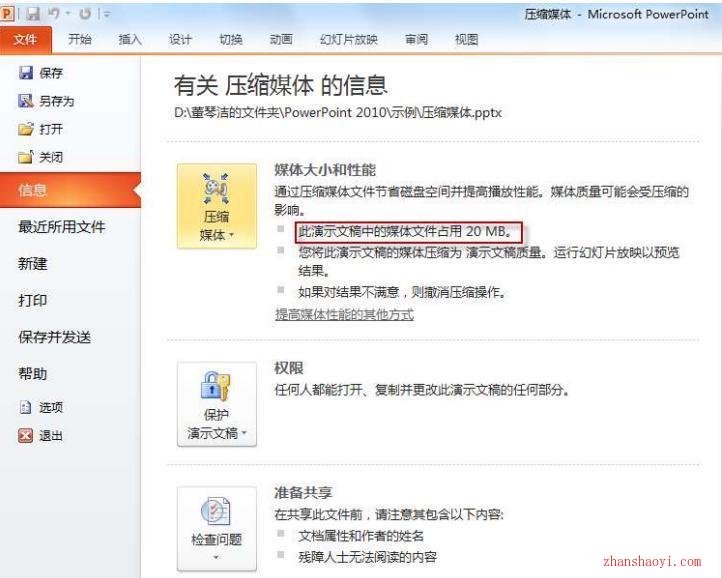Viewport: 722px width, 578px height.
Task: Switch to the 幻灯片放映 ribbon tab
Action: pyautogui.click(x=349, y=40)
